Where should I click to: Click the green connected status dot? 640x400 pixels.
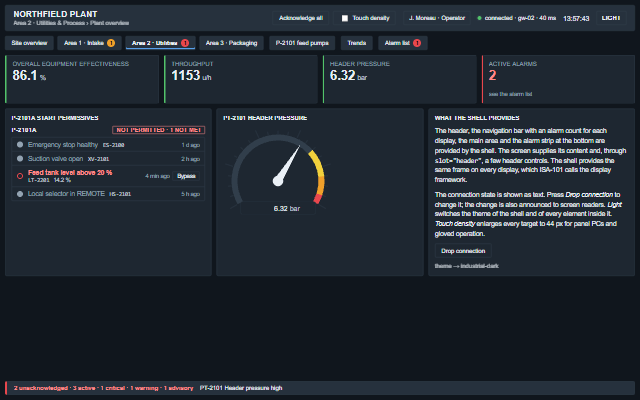479,18
